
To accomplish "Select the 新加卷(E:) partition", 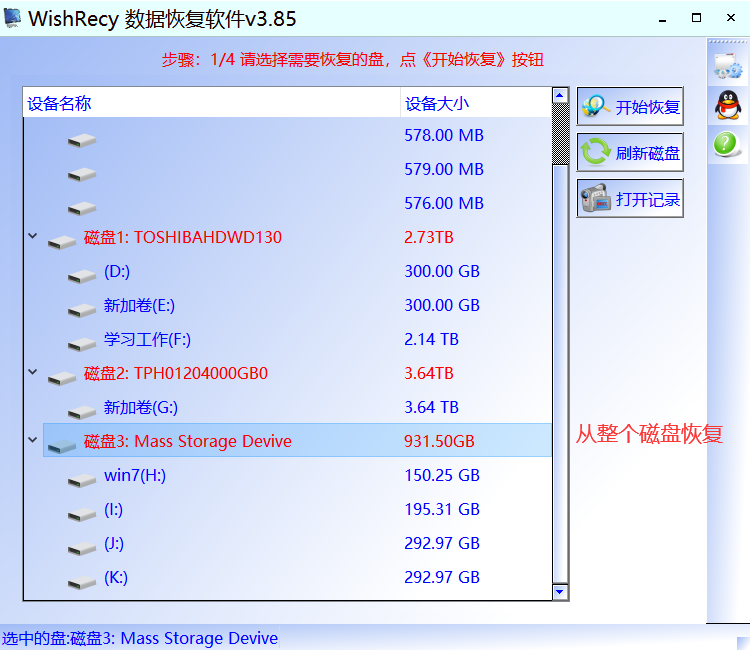I will (x=139, y=305).
